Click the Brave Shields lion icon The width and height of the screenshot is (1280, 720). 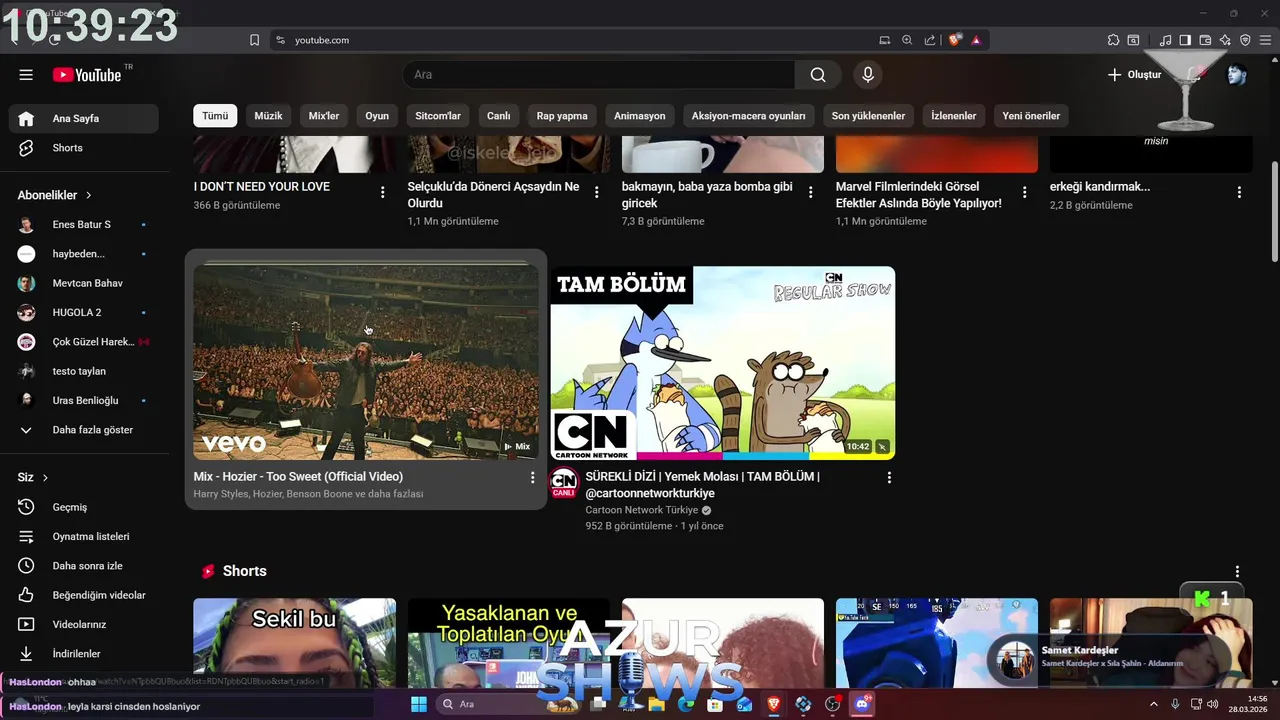(x=955, y=40)
